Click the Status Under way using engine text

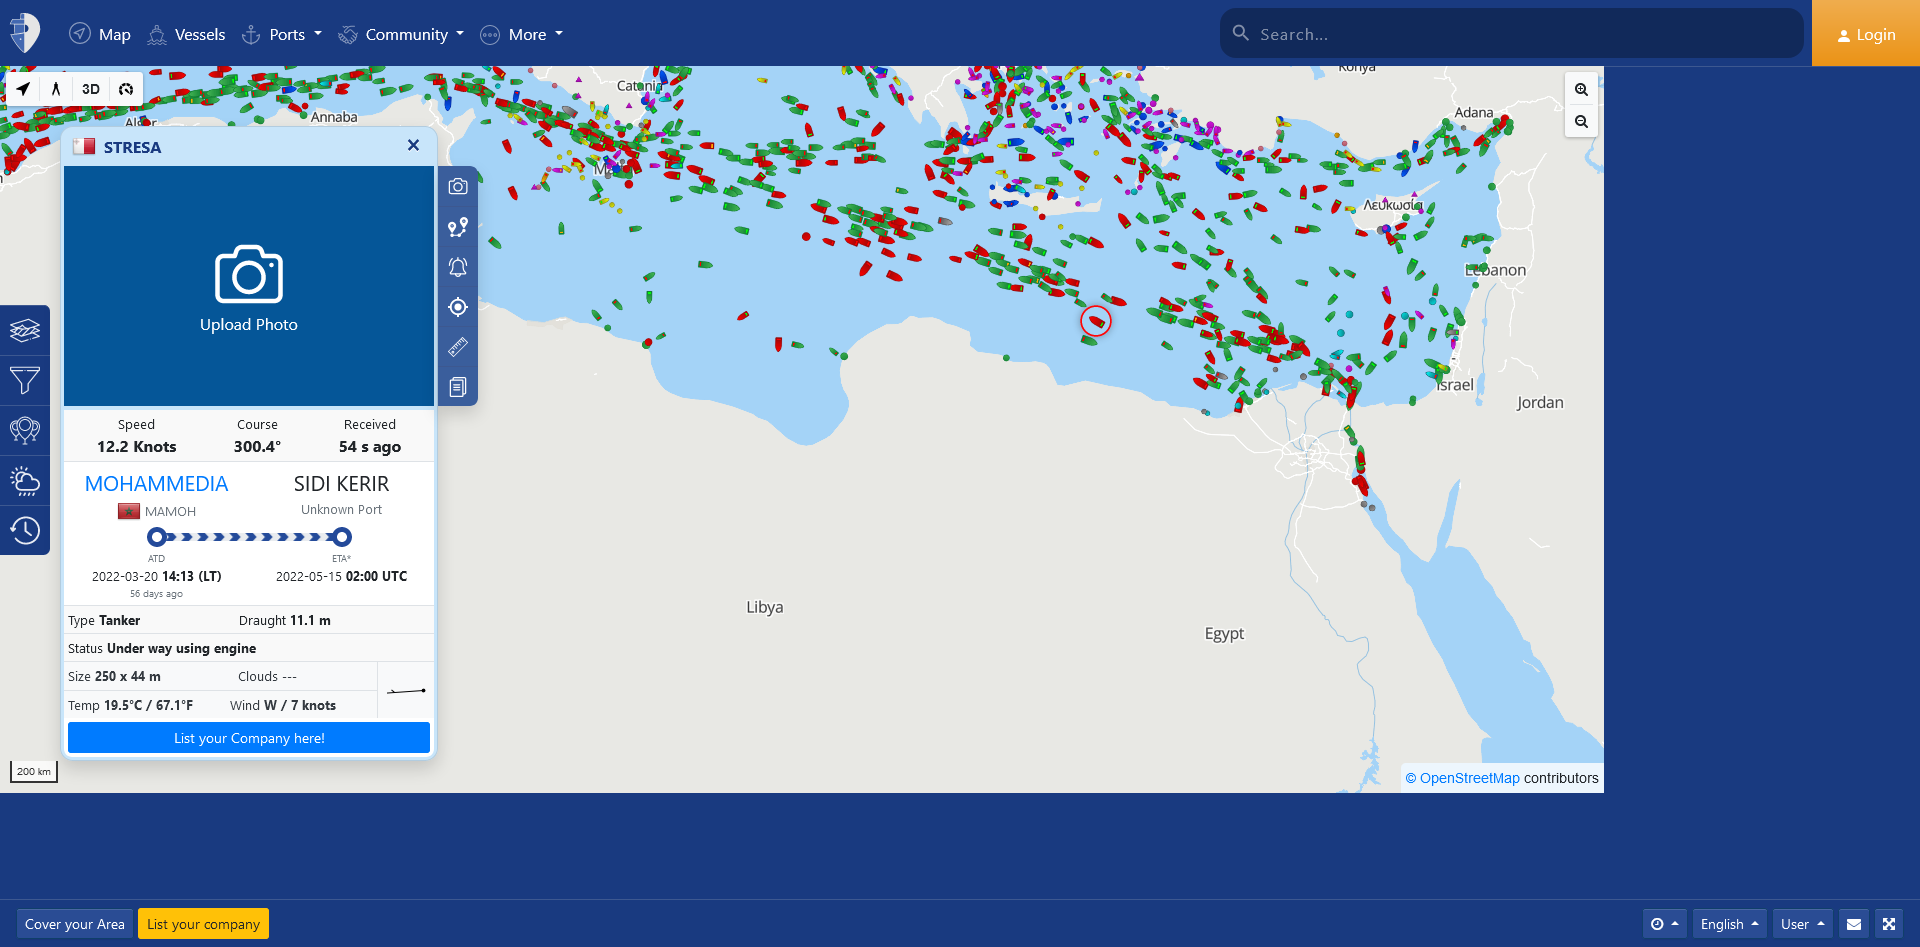tap(162, 648)
